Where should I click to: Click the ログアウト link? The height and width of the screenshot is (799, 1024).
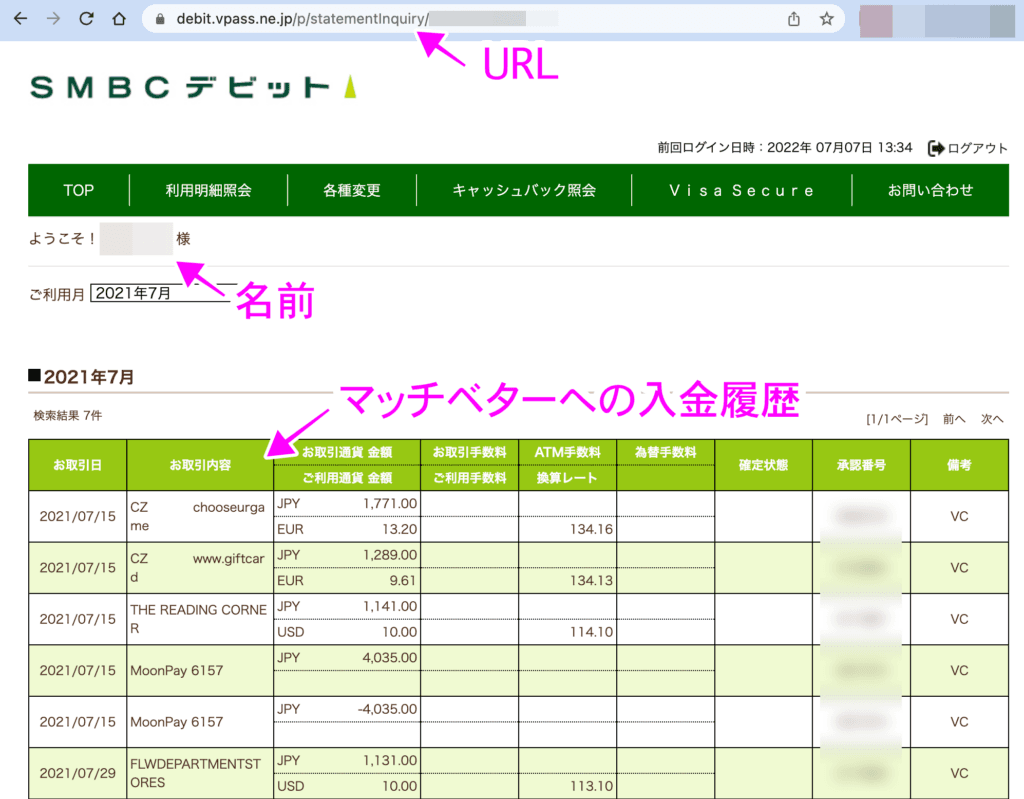[x=977, y=148]
